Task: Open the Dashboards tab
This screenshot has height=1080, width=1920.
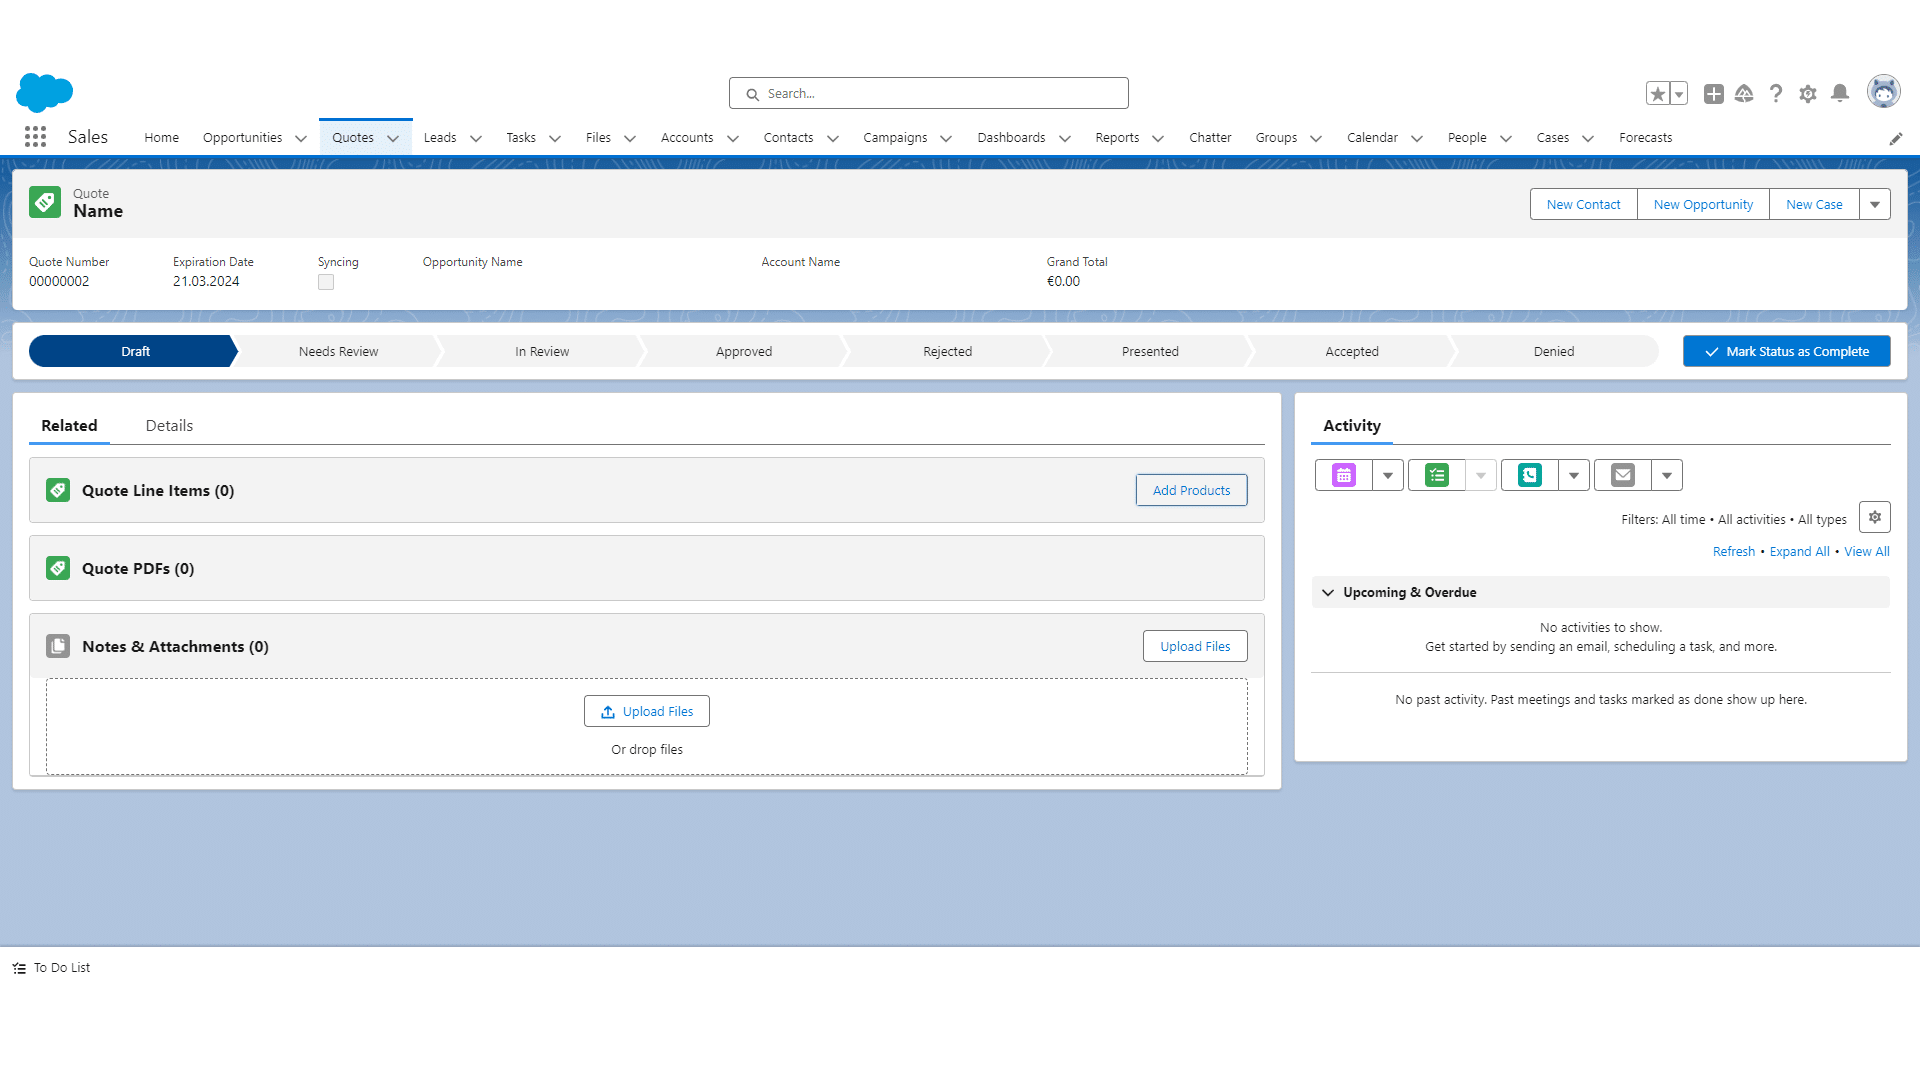Action: point(1011,137)
